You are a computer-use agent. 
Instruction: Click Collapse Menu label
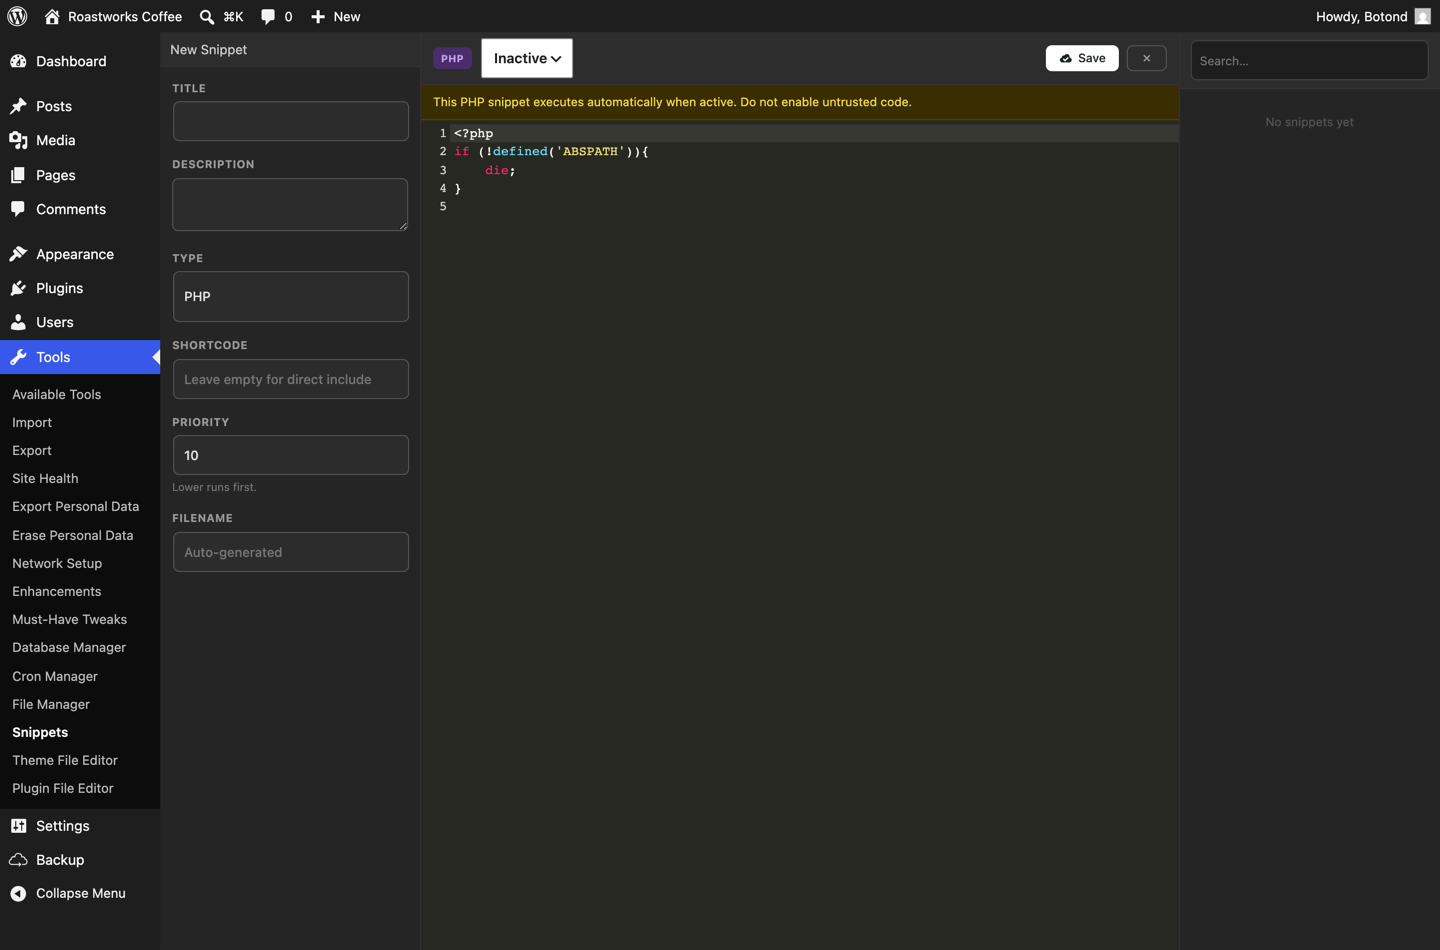pyautogui.click(x=81, y=893)
